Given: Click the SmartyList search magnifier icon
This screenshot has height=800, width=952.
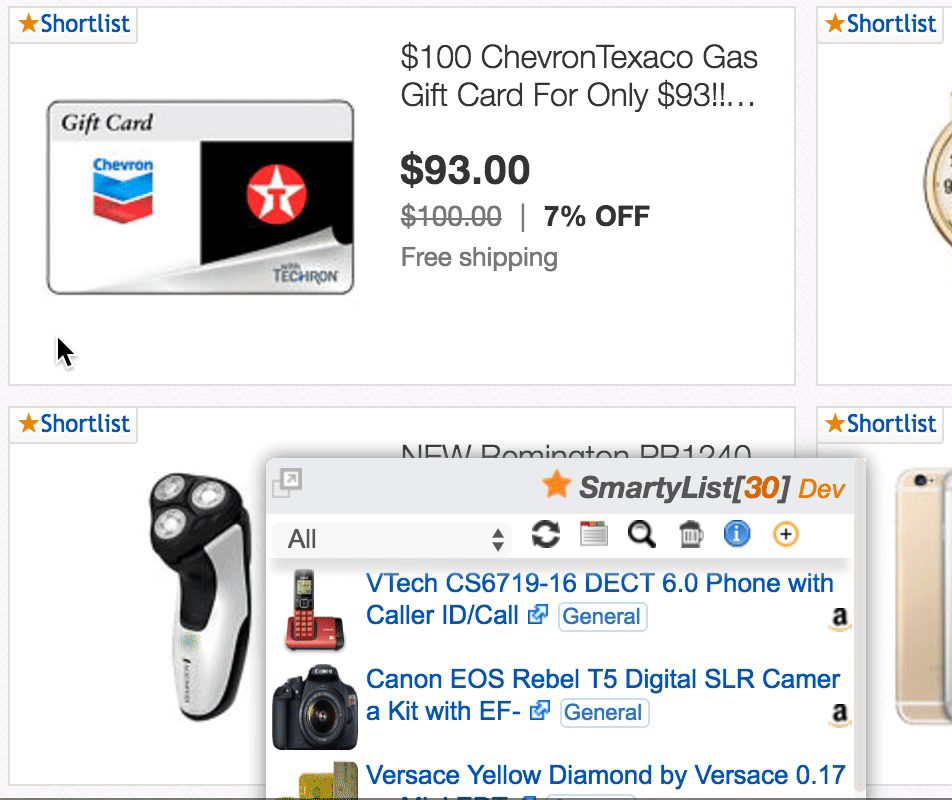Looking at the screenshot, I should click(x=642, y=534).
